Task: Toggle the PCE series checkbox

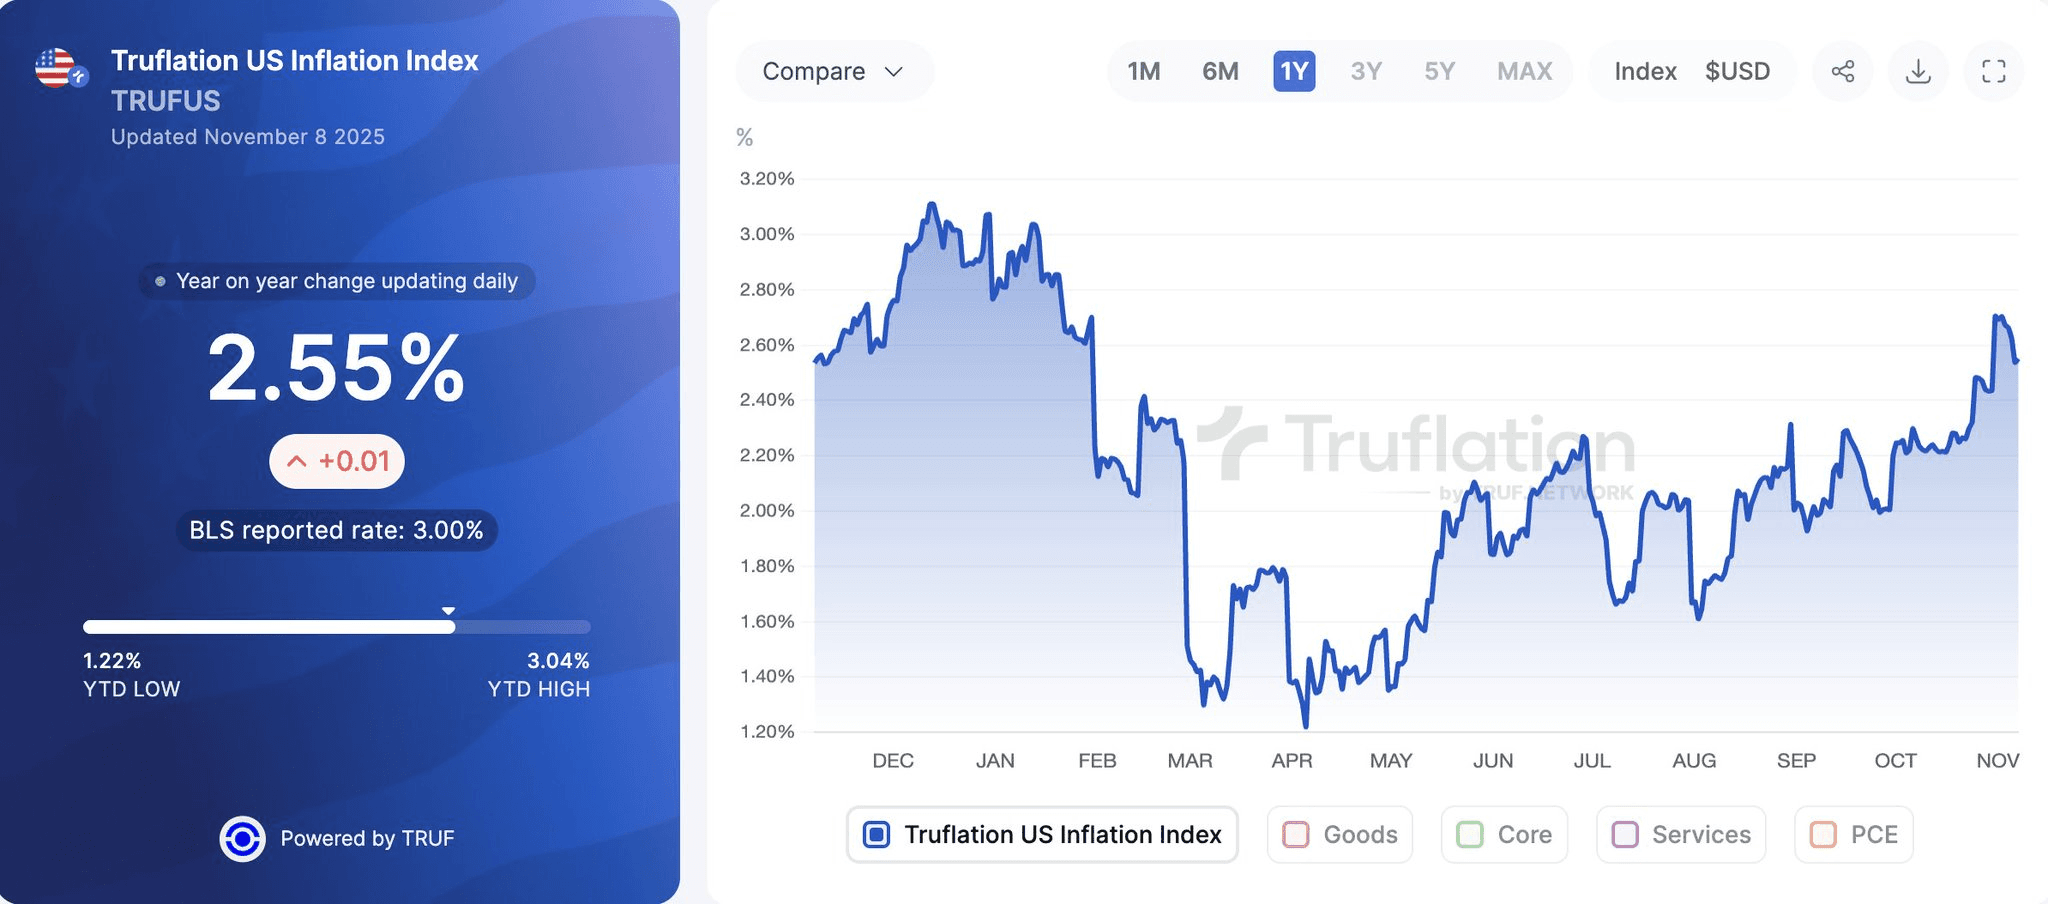Action: (1823, 834)
